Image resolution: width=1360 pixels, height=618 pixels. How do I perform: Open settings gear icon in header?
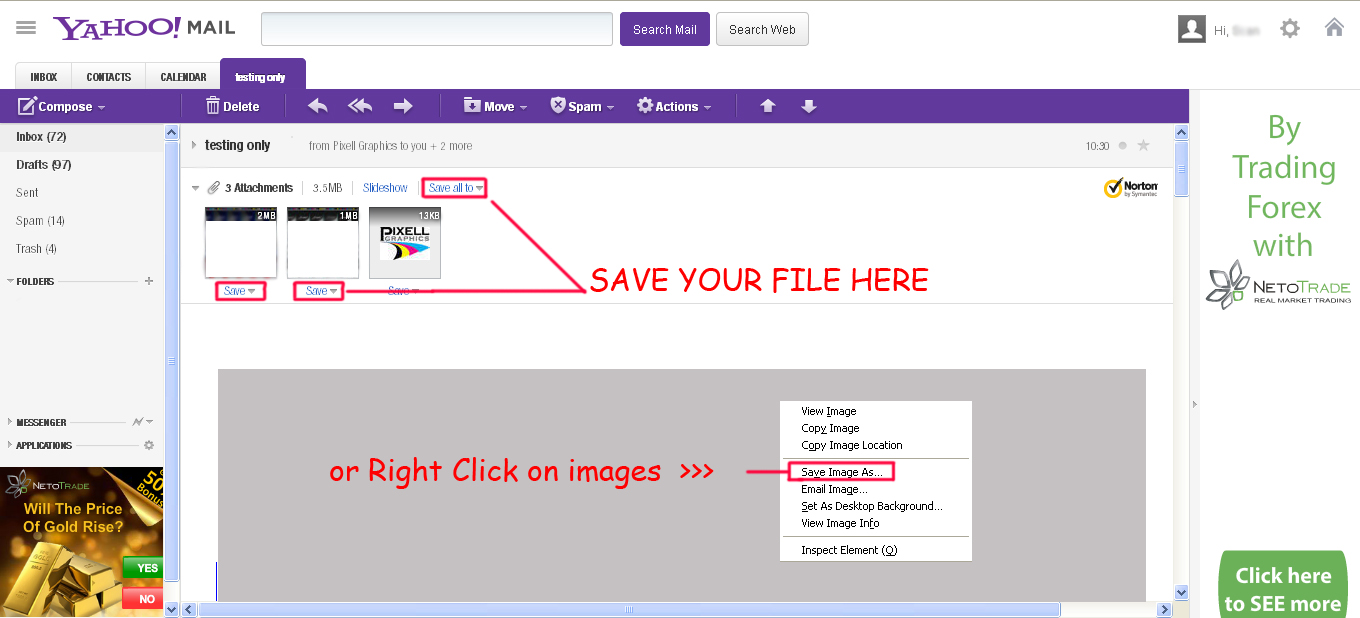(1290, 29)
